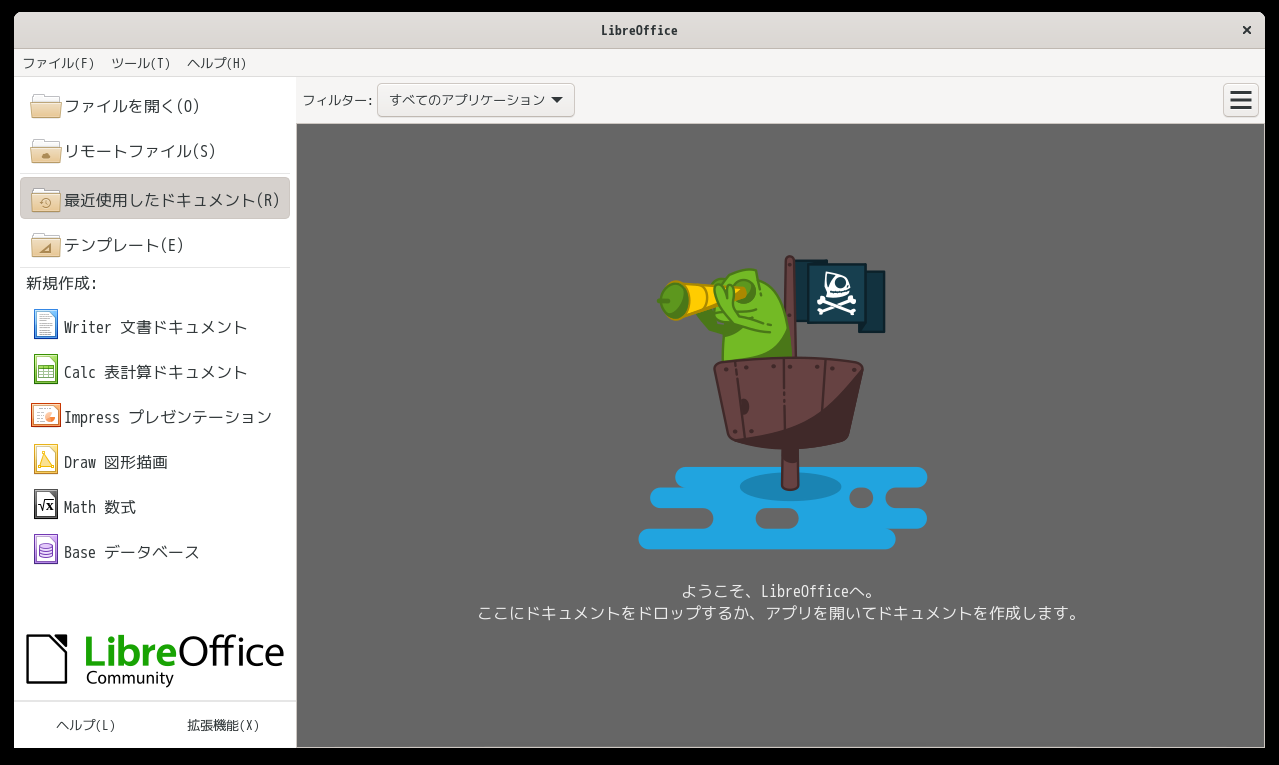The width and height of the screenshot is (1279, 765).
Task: Click the Math formula icon
Action: click(x=46, y=505)
